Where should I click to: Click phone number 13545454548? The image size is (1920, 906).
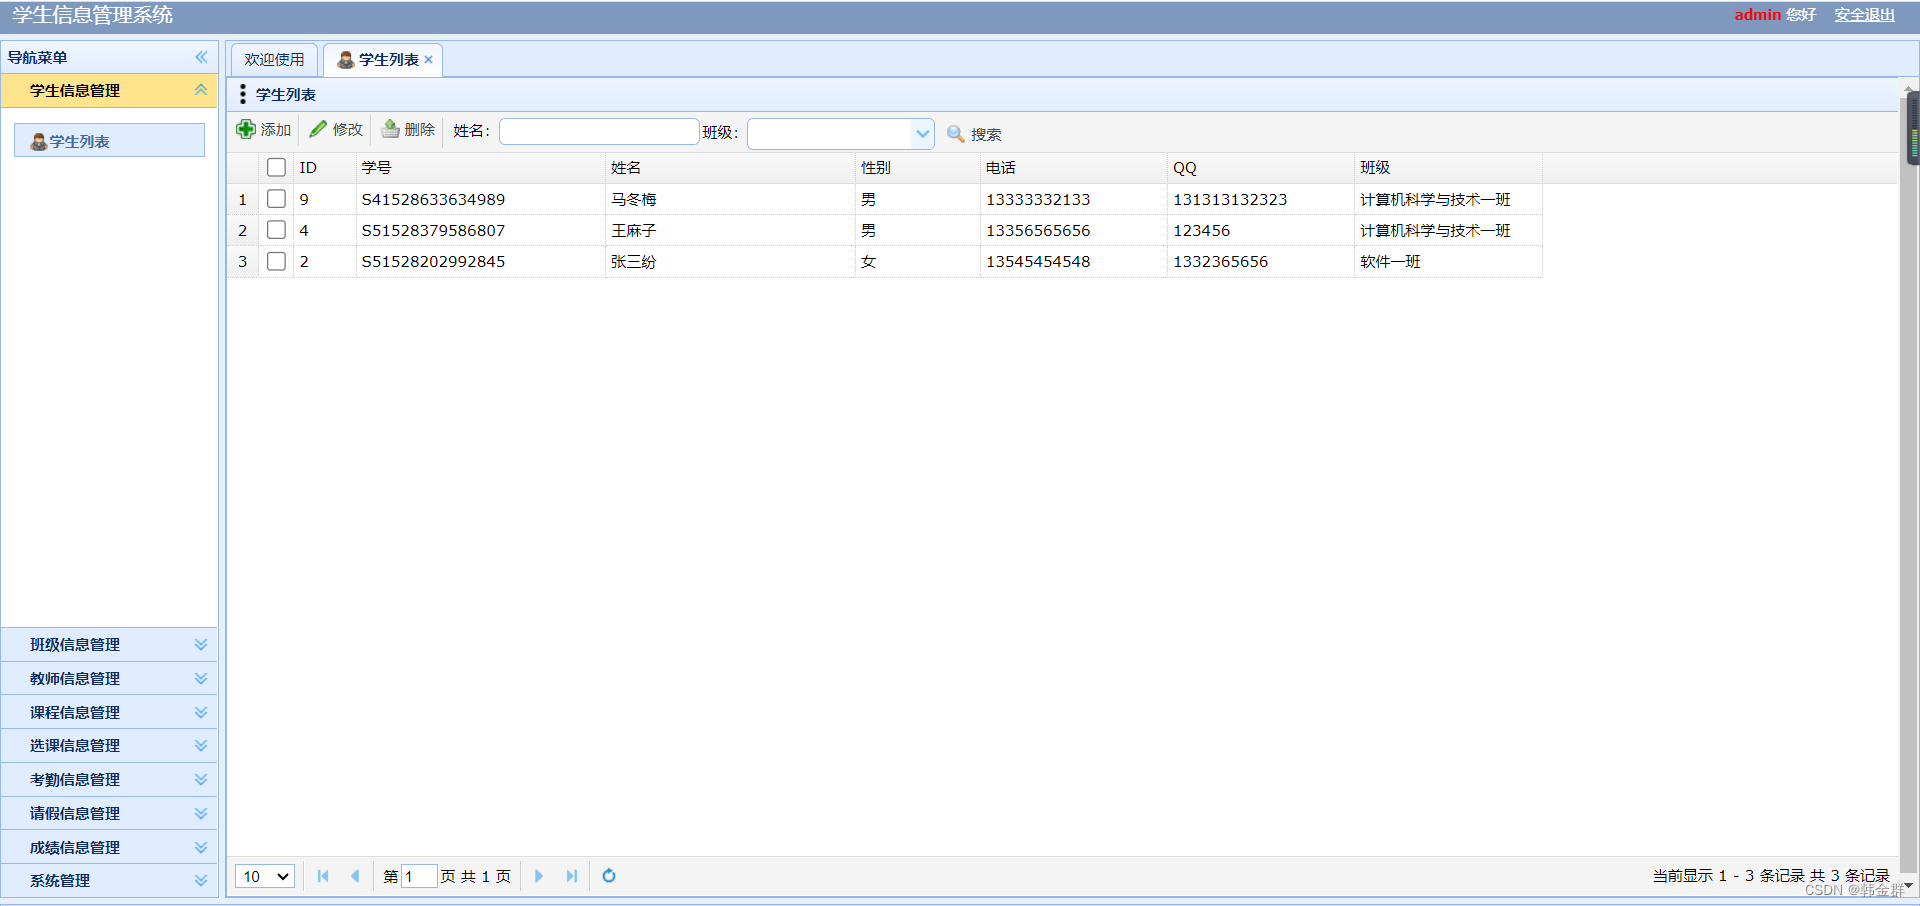[x=1038, y=261]
